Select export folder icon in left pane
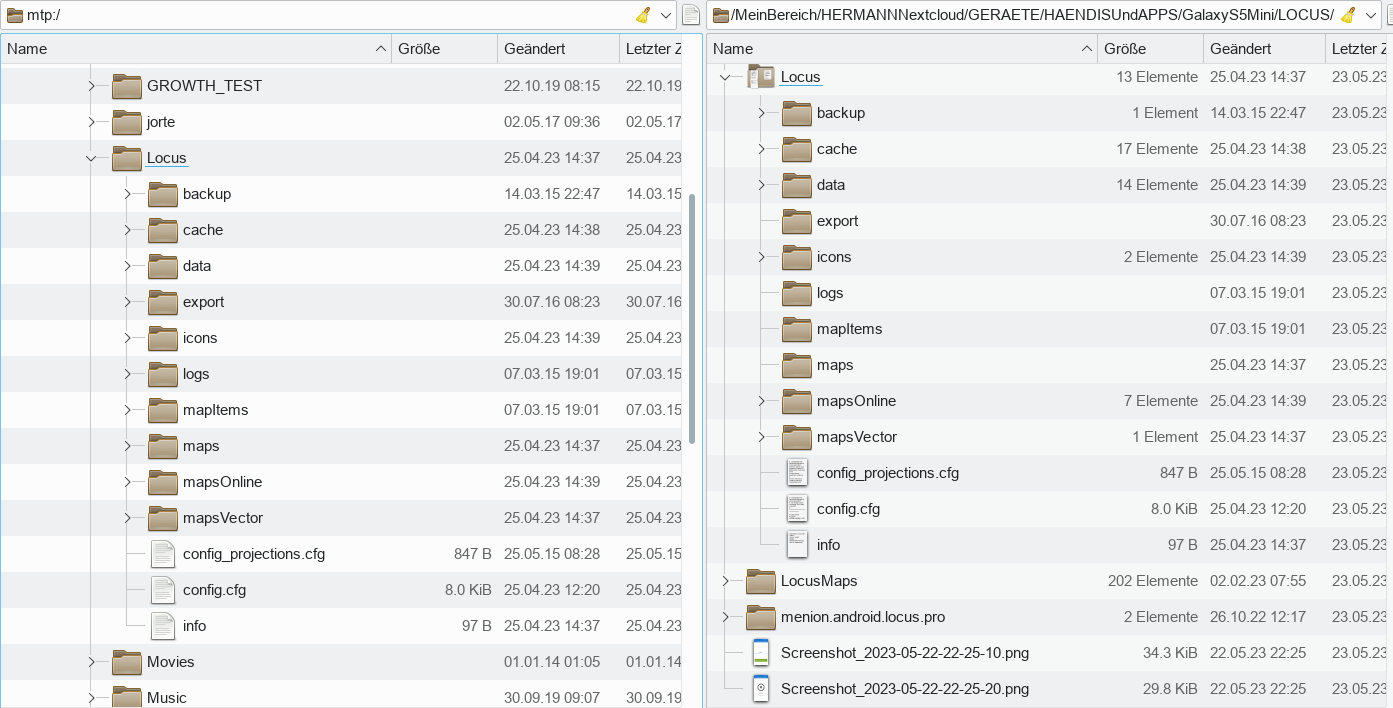Viewport: 1393px width, 708px height. click(x=163, y=302)
